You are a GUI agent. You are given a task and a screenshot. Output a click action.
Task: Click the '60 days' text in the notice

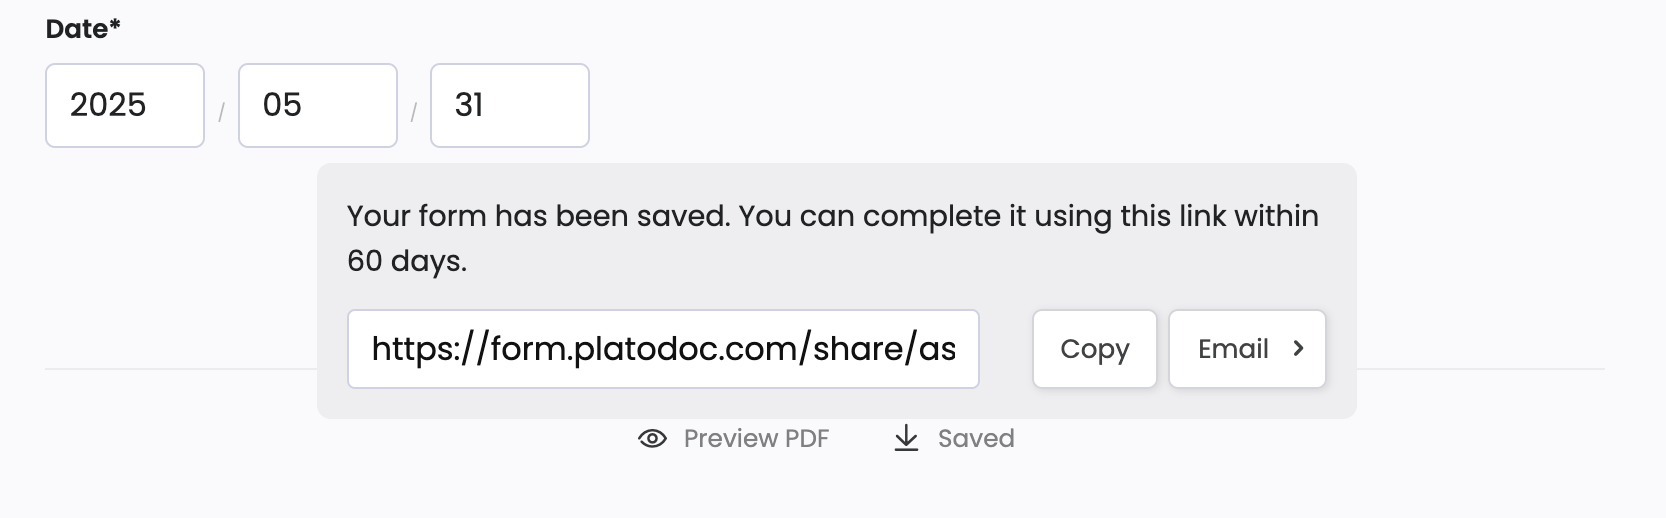coord(406,261)
